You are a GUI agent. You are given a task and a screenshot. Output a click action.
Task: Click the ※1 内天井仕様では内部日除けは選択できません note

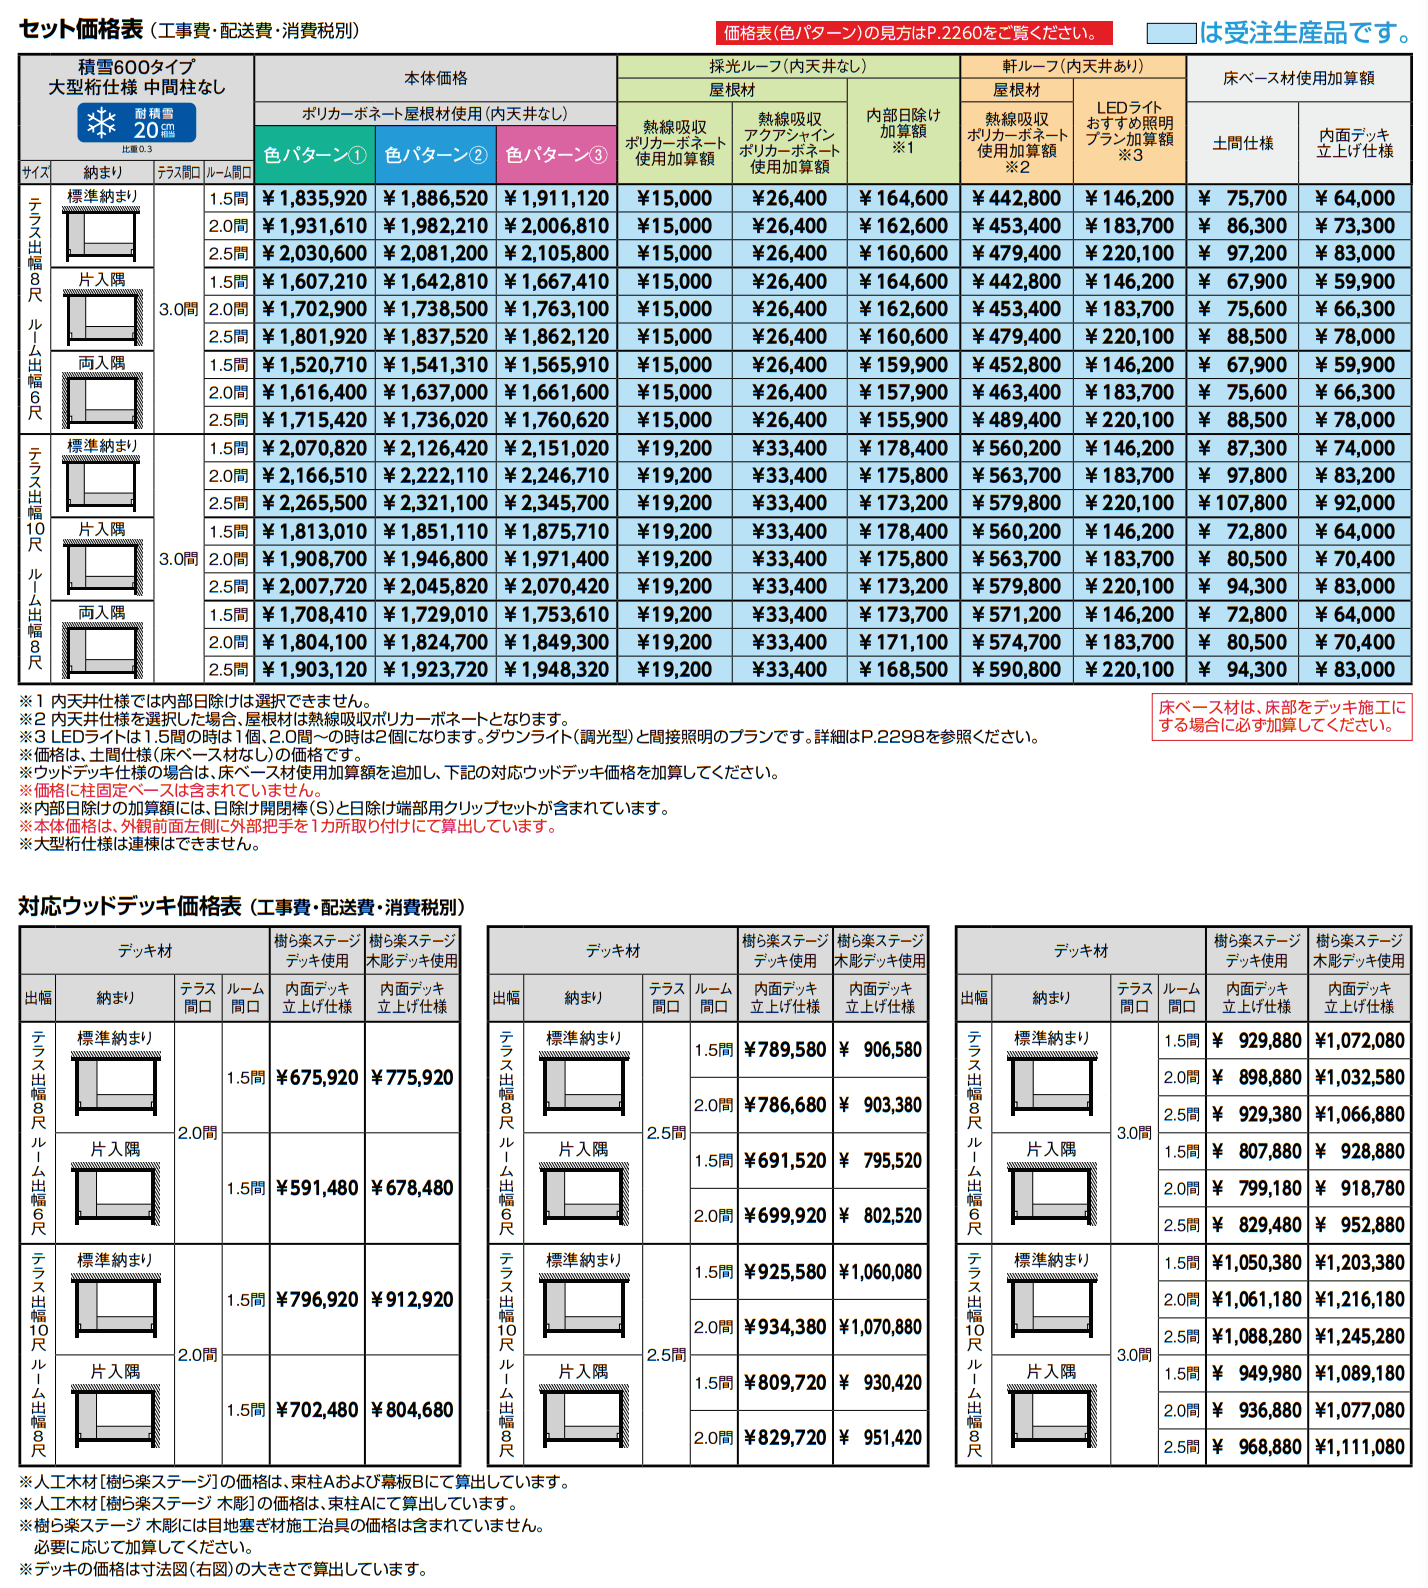(196, 701)
